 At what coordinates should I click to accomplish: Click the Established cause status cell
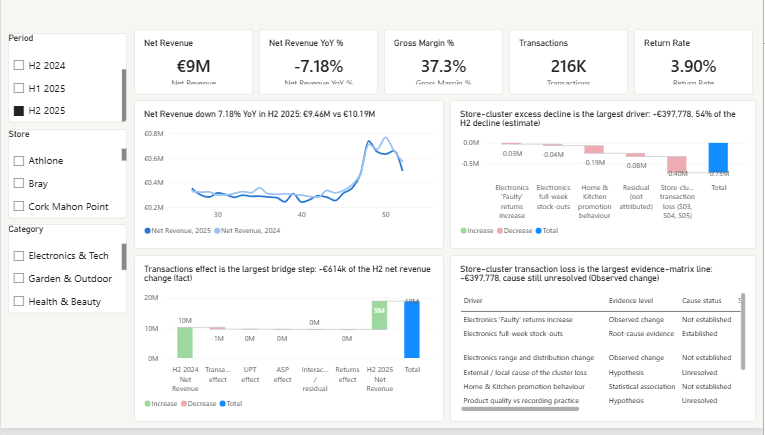coord(699,334)
